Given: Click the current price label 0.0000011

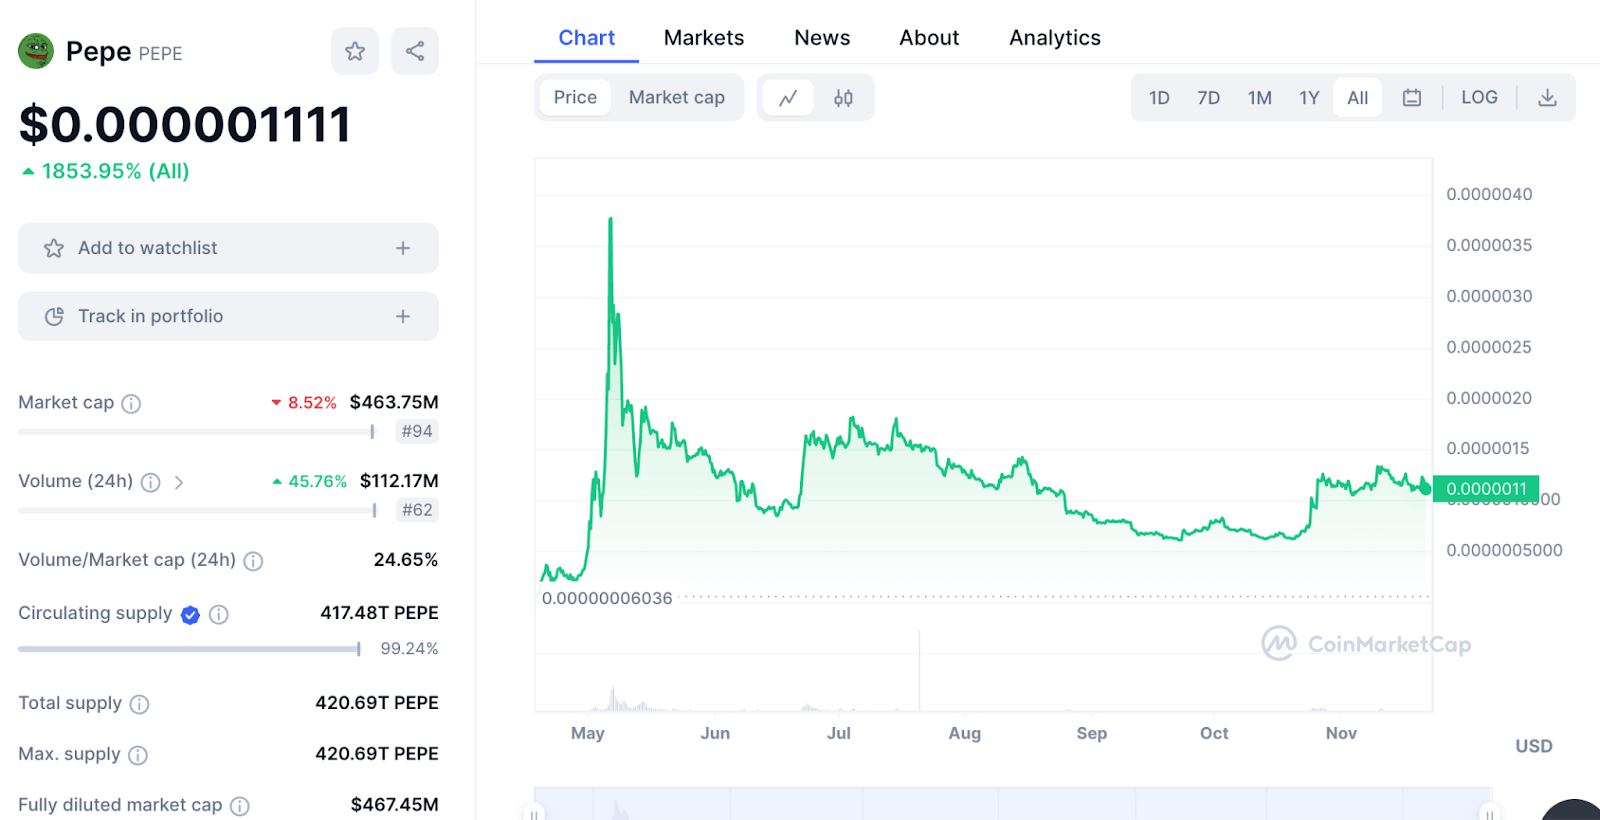Looking at the screenshot, I should (1486, 488).
